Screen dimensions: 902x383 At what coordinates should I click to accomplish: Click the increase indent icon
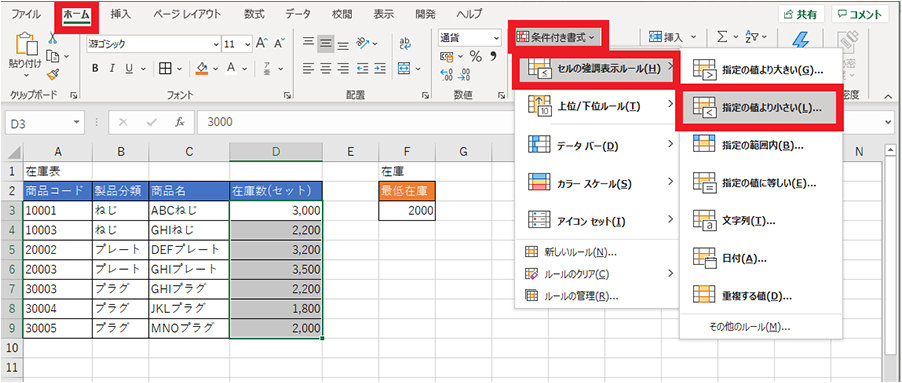(380, 68)
